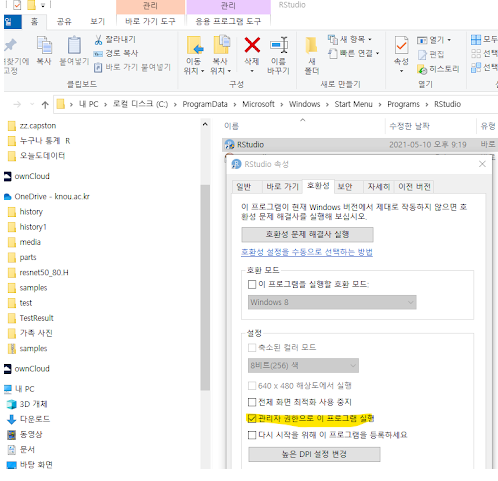
Task: Switch to 이전 버전 (Previous Versions) tab
Action: [414, 187]
